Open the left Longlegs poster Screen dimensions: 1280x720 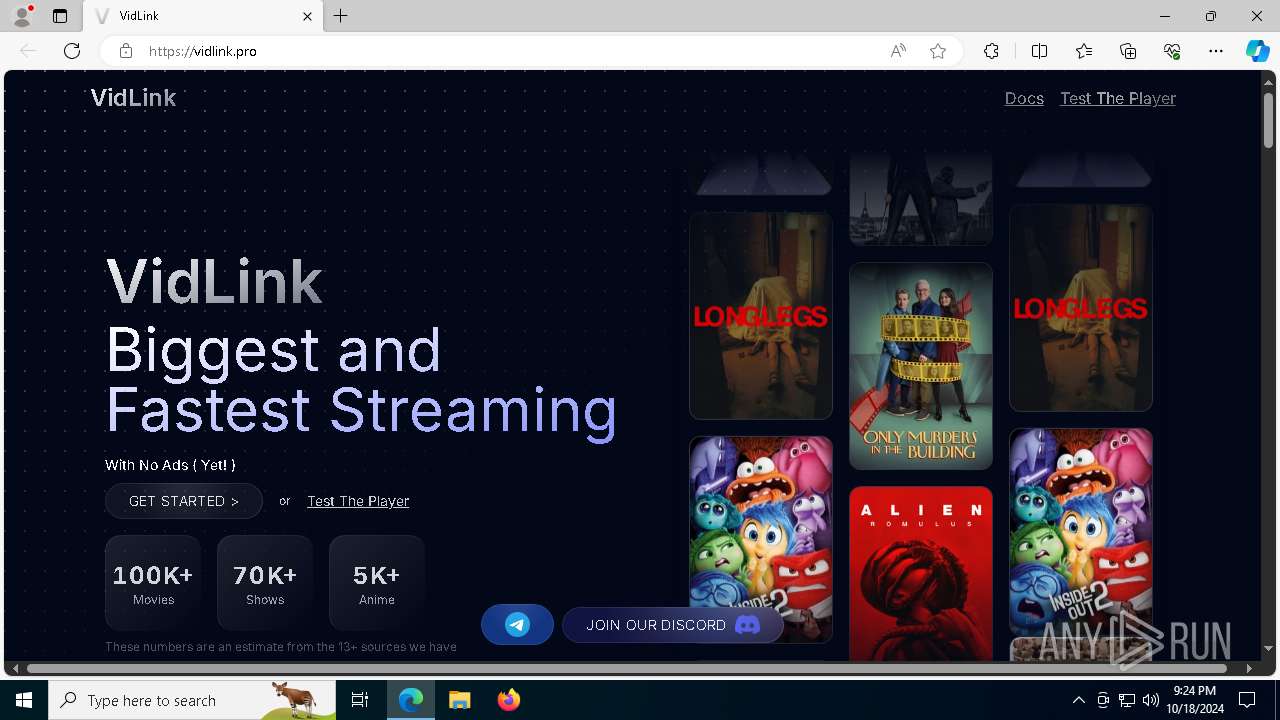coord(761,315)
